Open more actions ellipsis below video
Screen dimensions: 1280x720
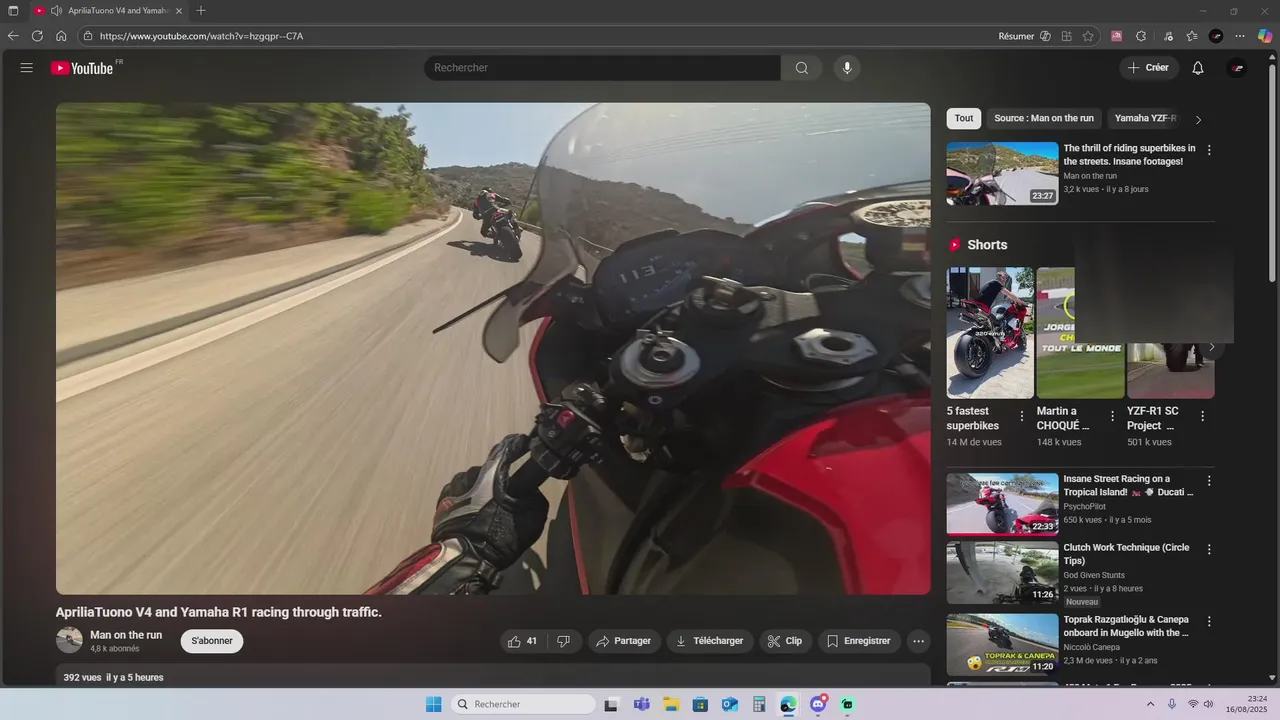click(x=918, y=641)
